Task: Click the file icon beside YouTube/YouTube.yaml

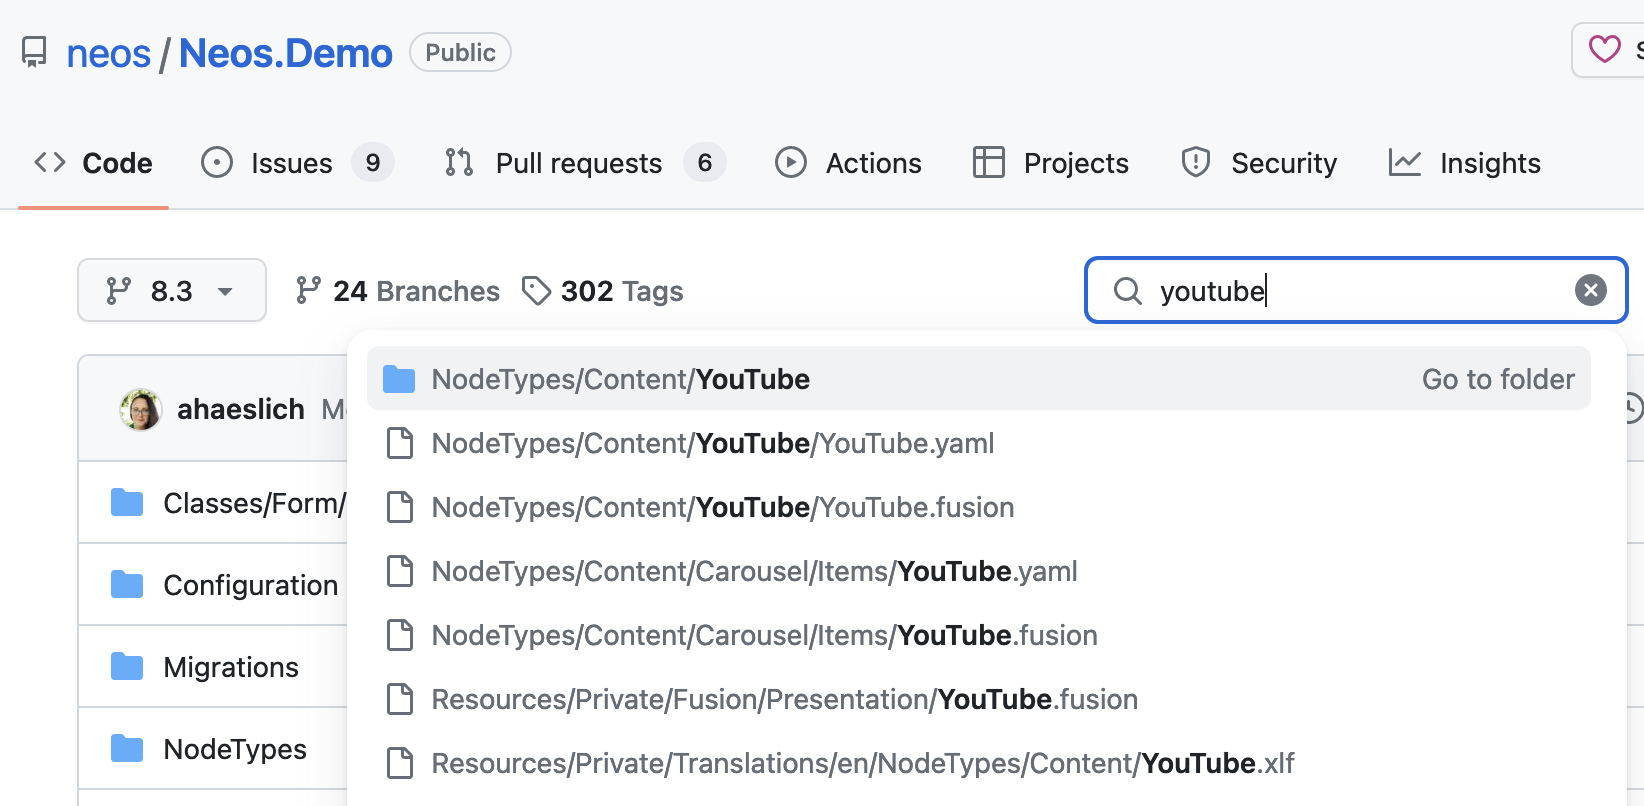Action: pos(400,443)
